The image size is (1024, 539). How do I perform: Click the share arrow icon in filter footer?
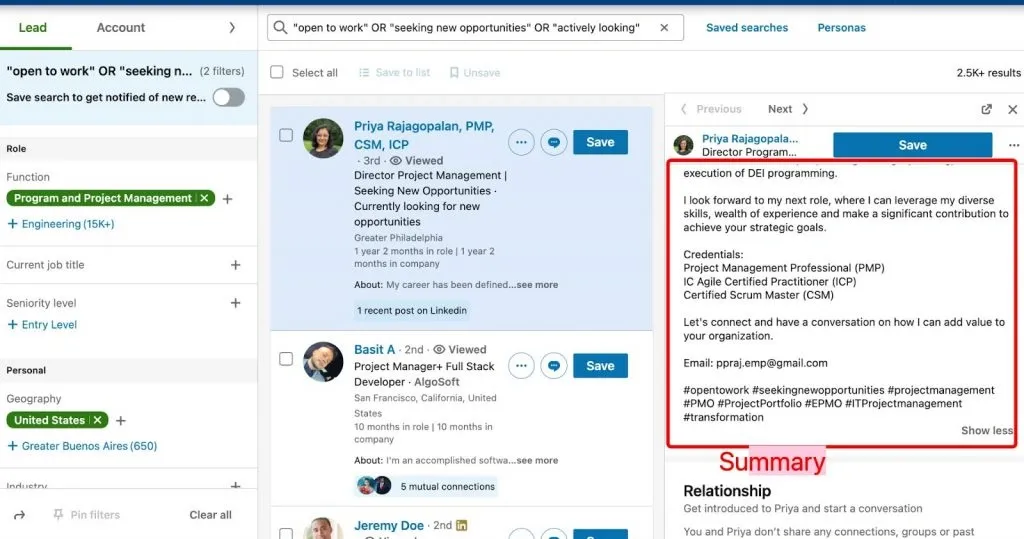(20, 515)
